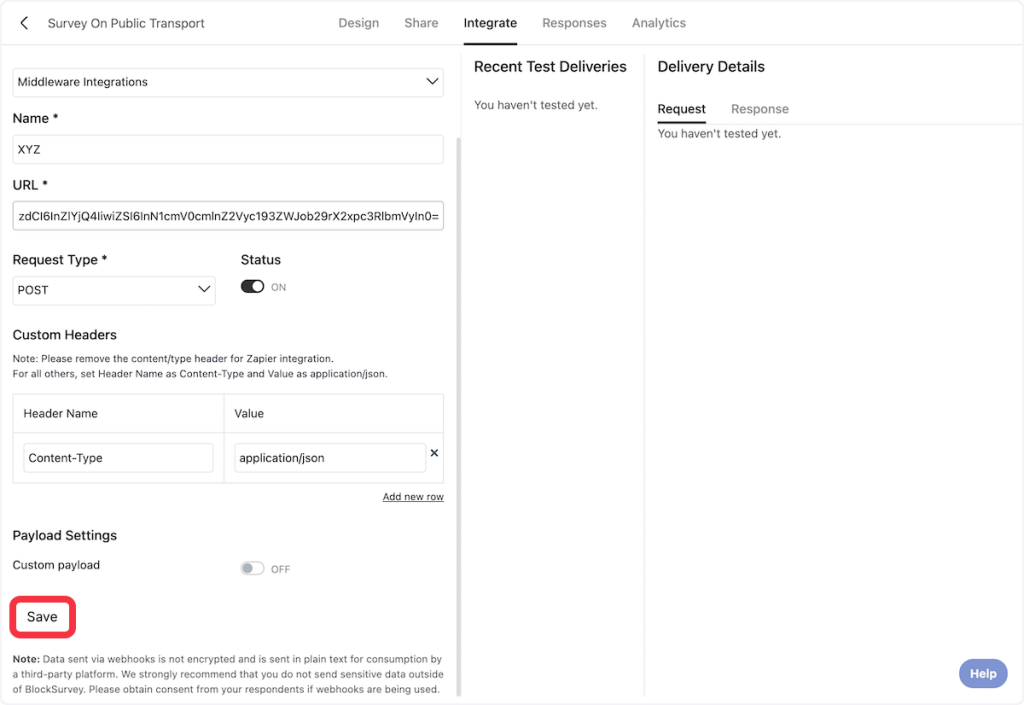Focus the webhook URL input field
The image size is (1024, 705).
227,216
